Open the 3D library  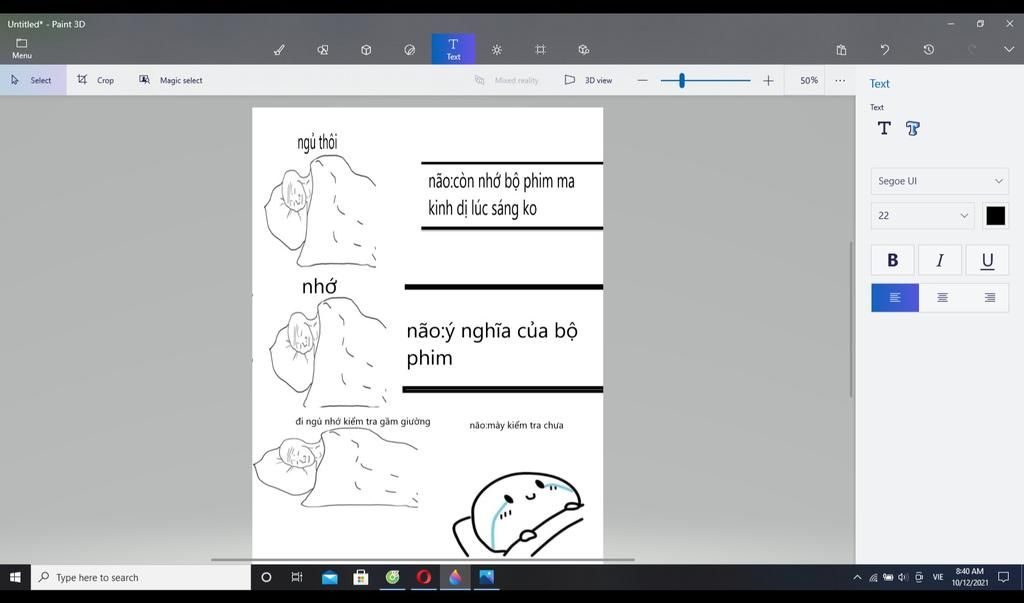pyautogui.click(x=584, y=50)
